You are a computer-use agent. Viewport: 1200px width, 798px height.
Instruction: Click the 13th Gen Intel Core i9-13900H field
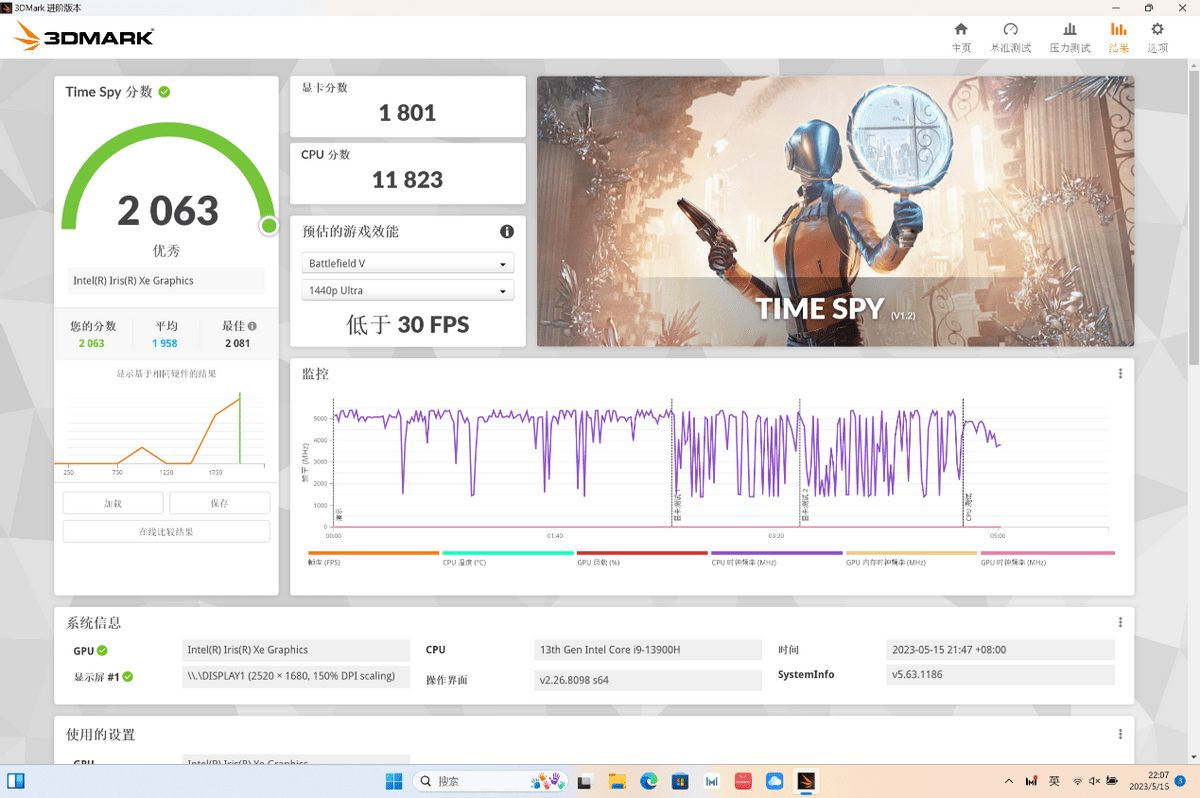[x=648, y=650]
